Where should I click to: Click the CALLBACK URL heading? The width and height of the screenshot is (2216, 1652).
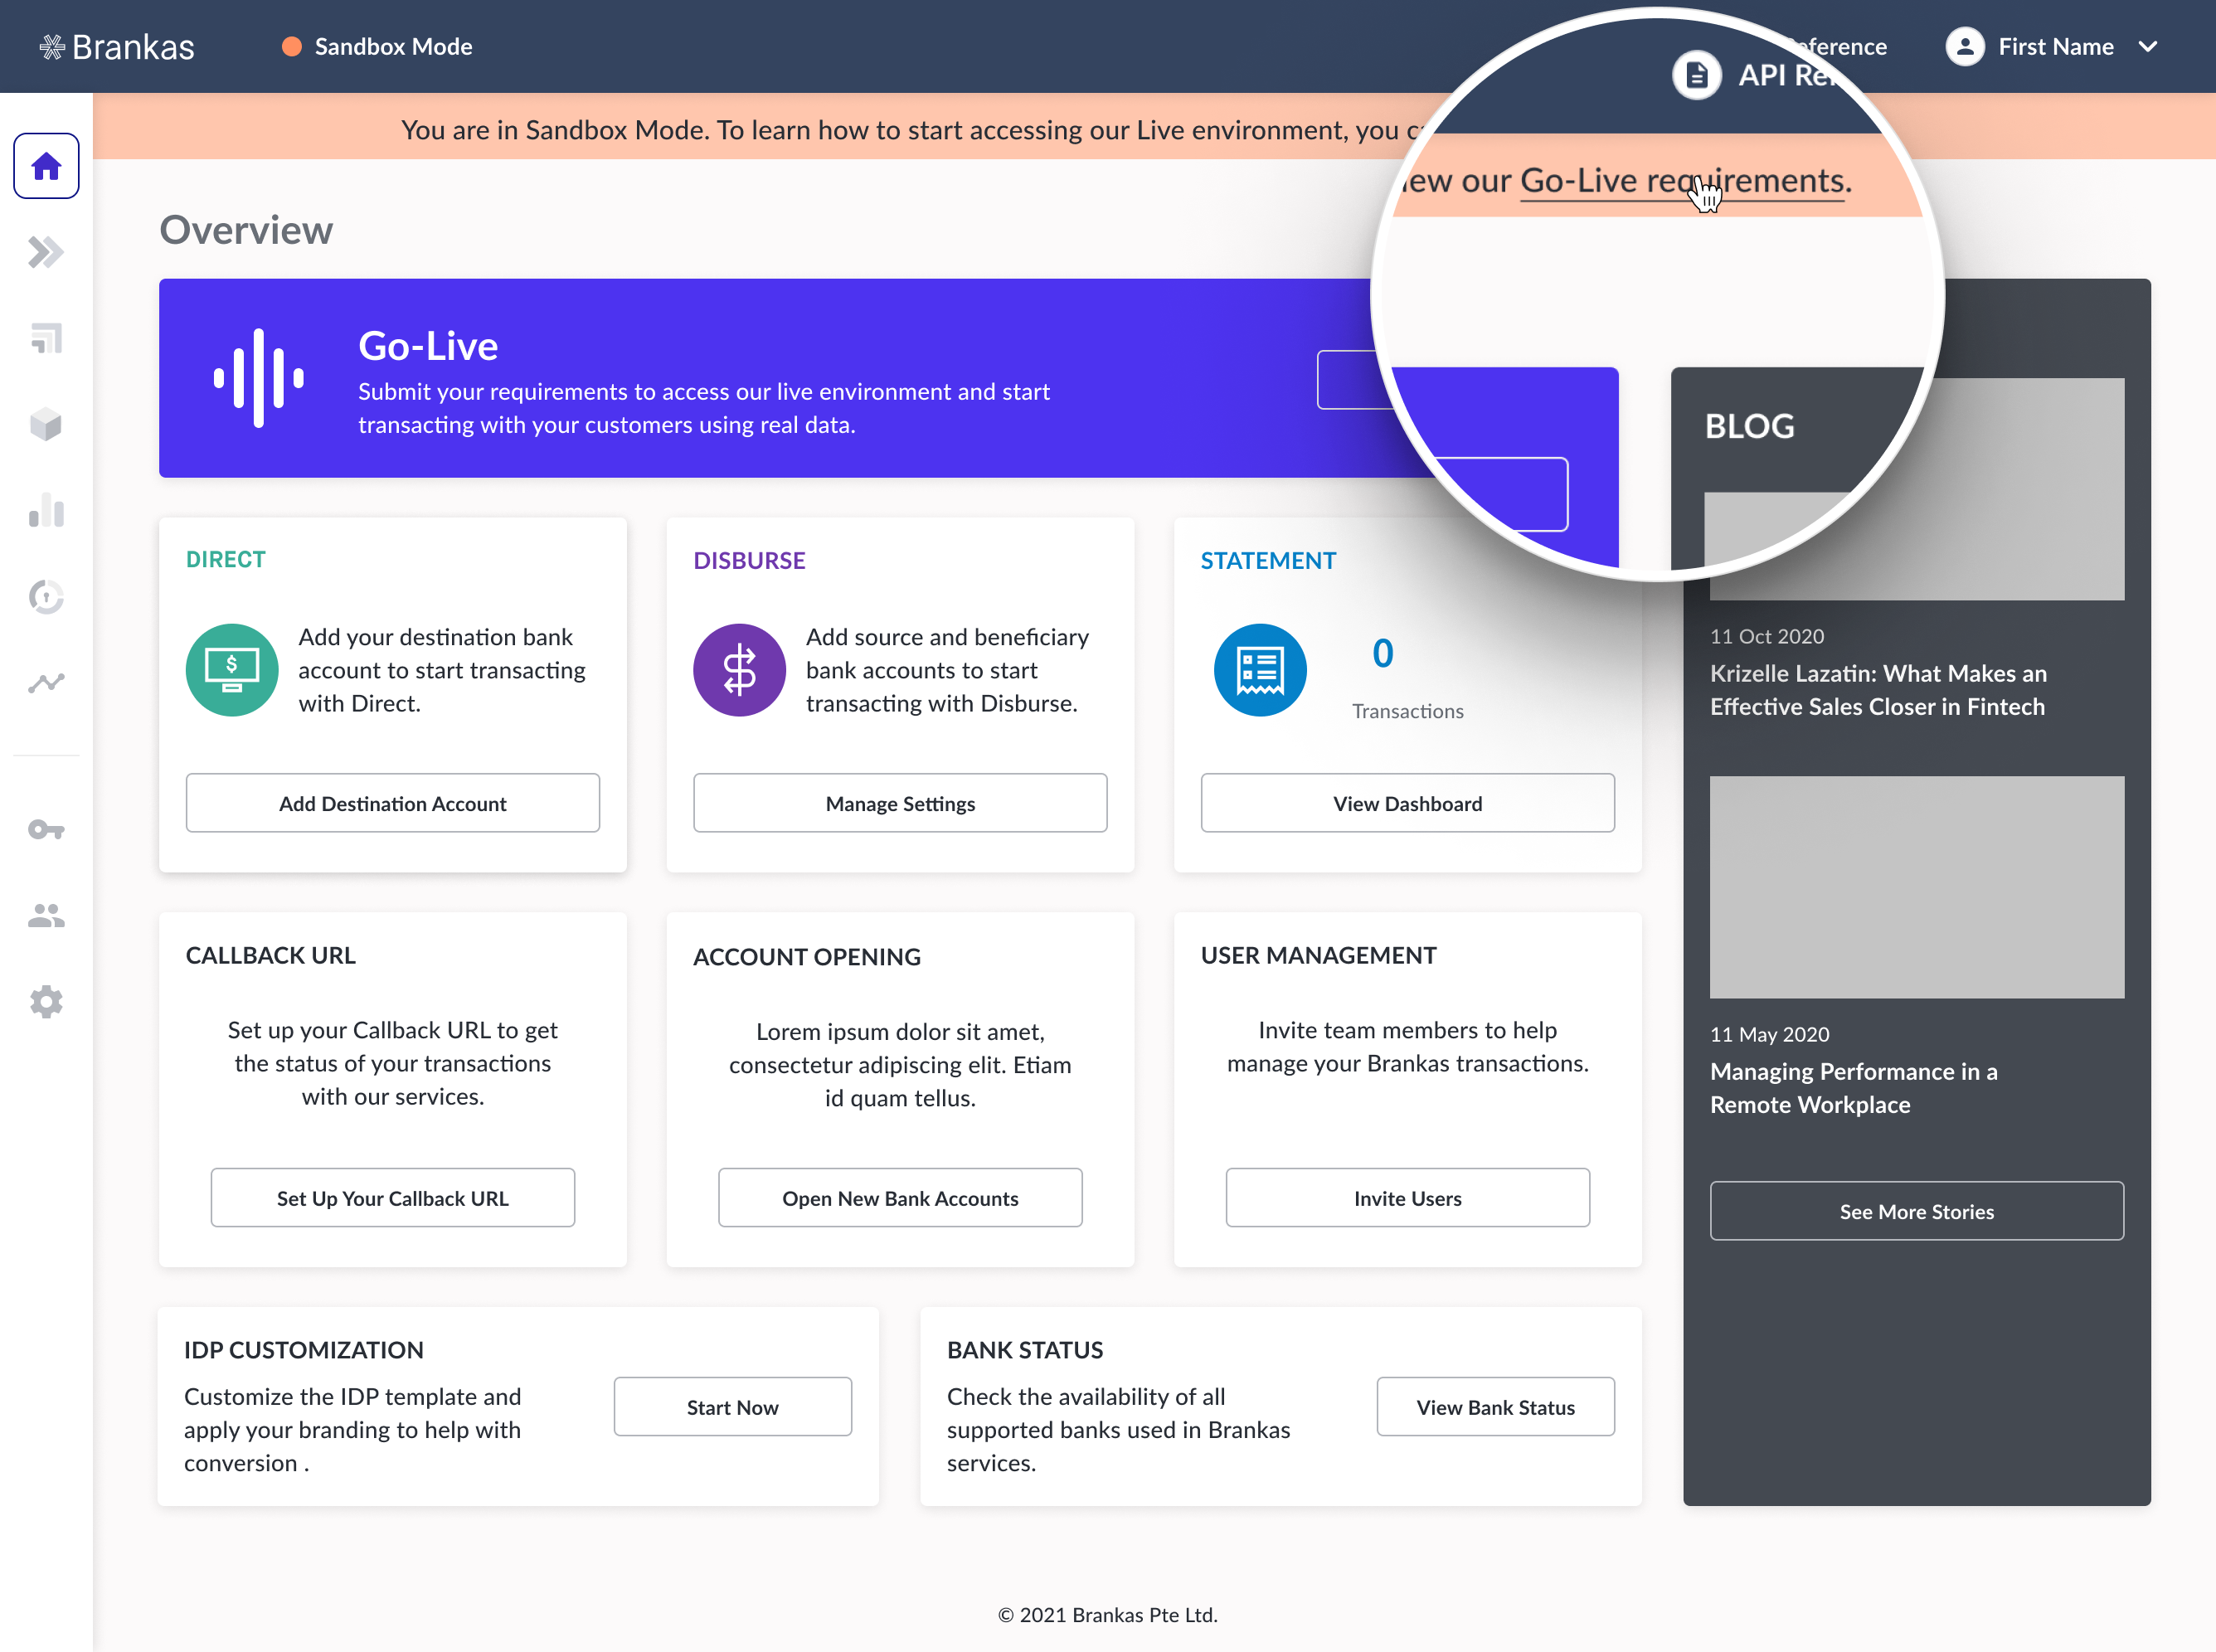point(270,955)
